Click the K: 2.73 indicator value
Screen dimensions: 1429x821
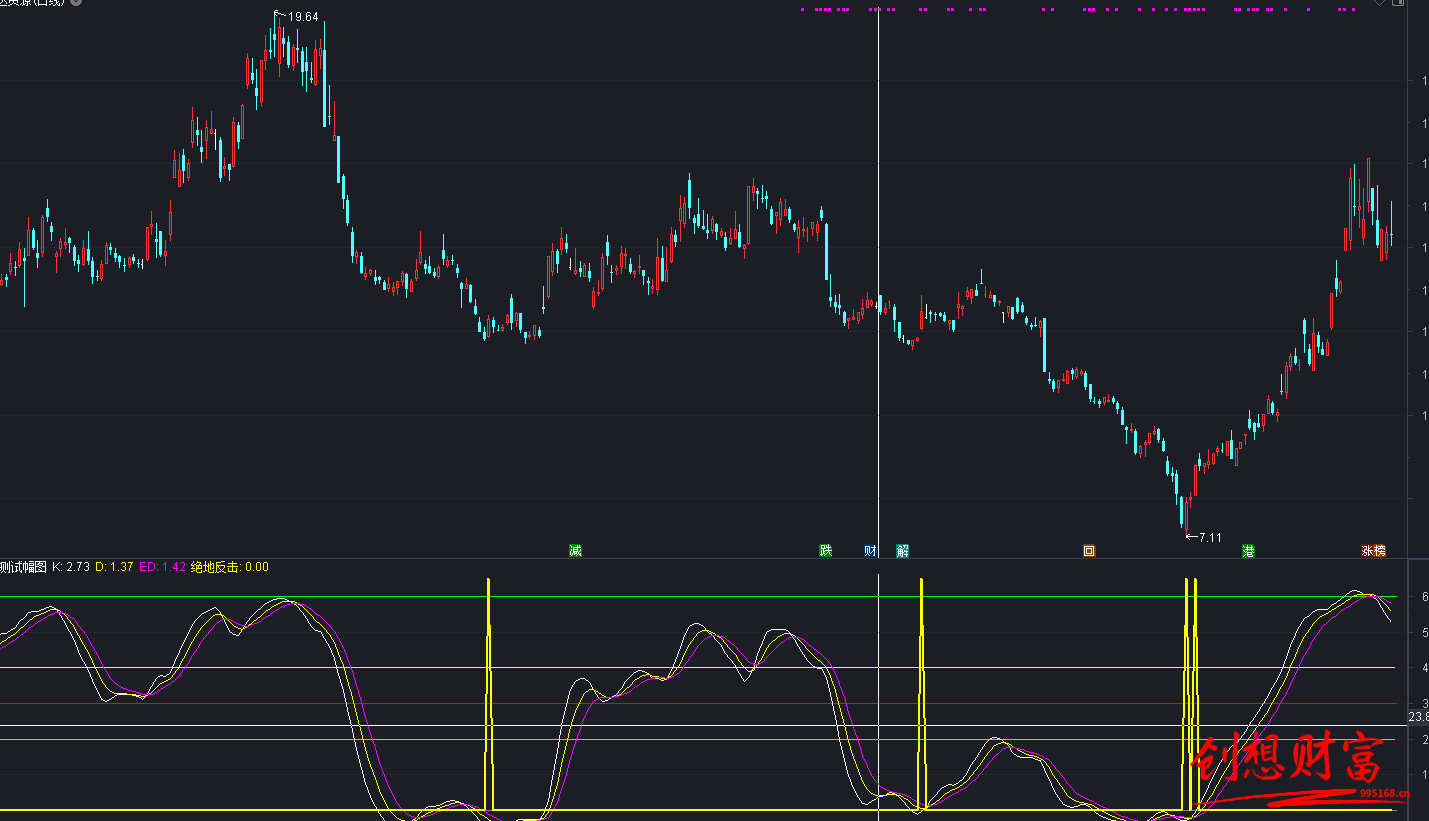pyautogui.click(x=71, y=567)
